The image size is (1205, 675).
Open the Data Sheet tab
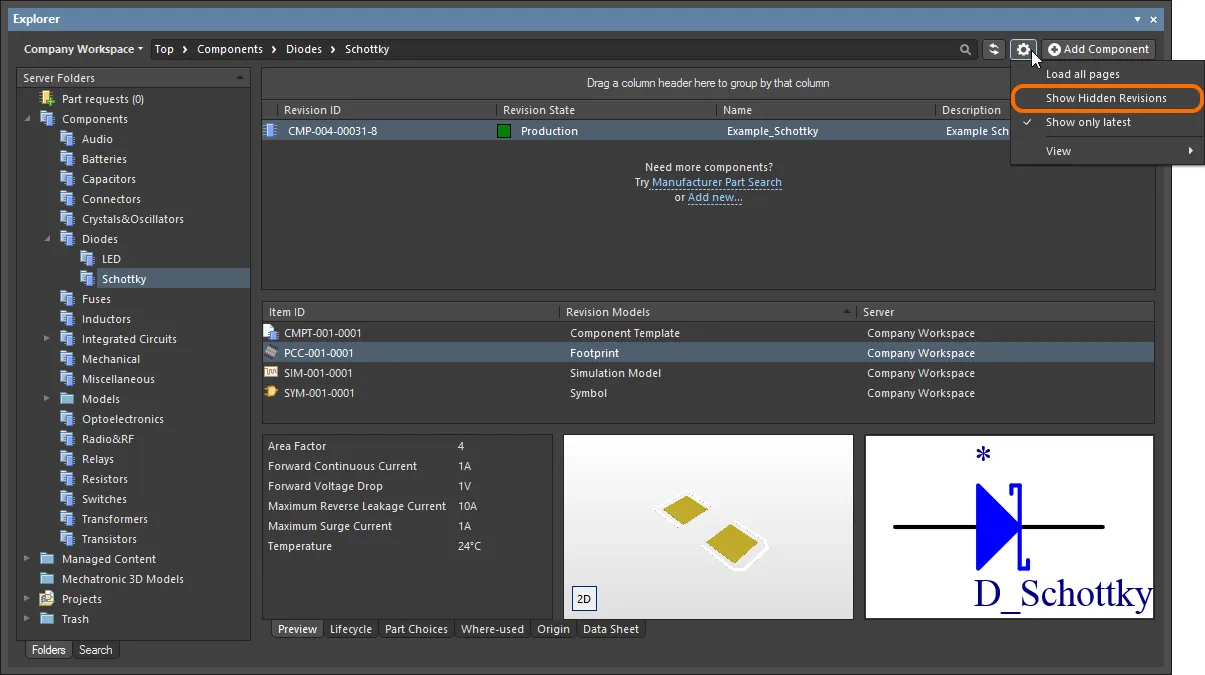tap(611, 629)
